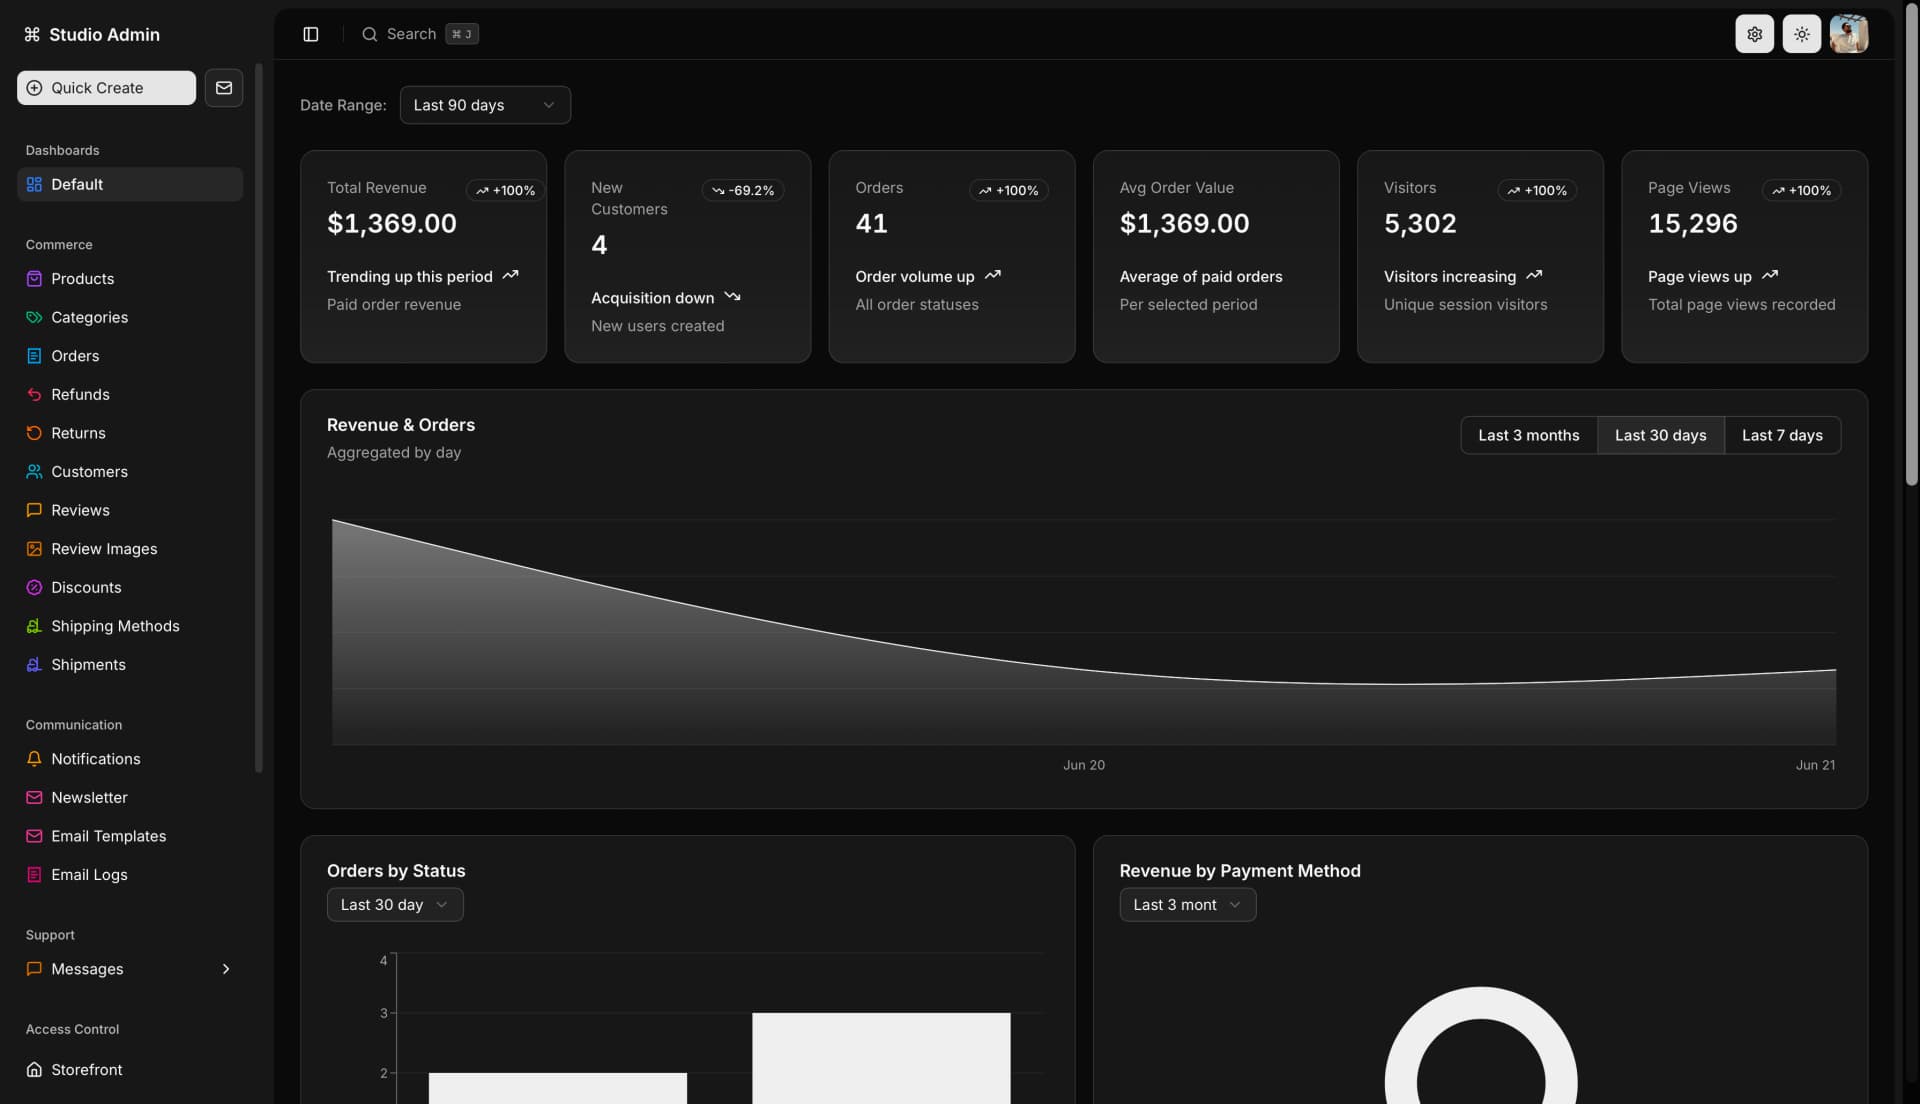Click the Returns rotate icon
The width and height of the screenshot is (1920, 1104).
pos(34,433)
